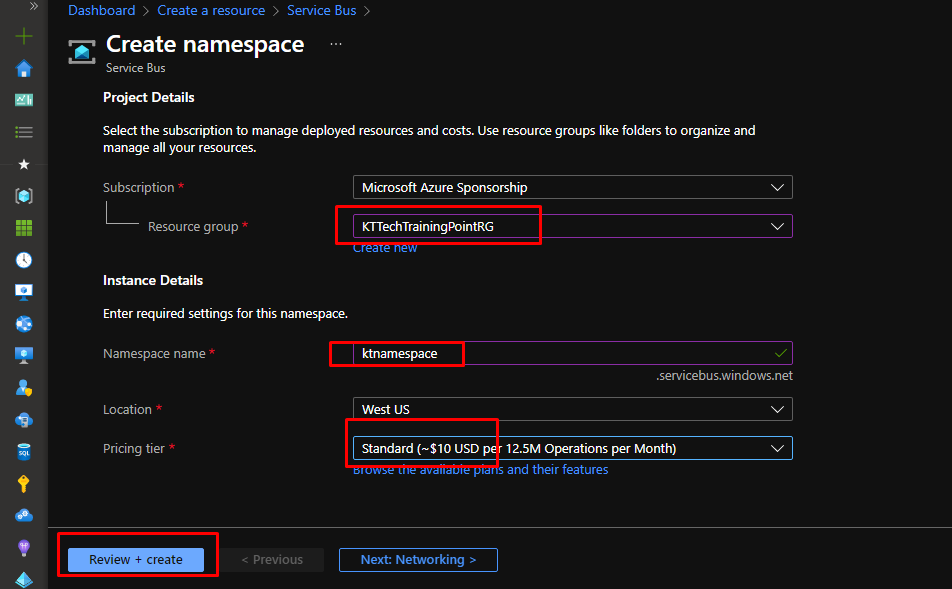Image resolution: width=952 pixels, height=589 pixels.
Task: Open the Subscription dropdown
Action: 572,187
